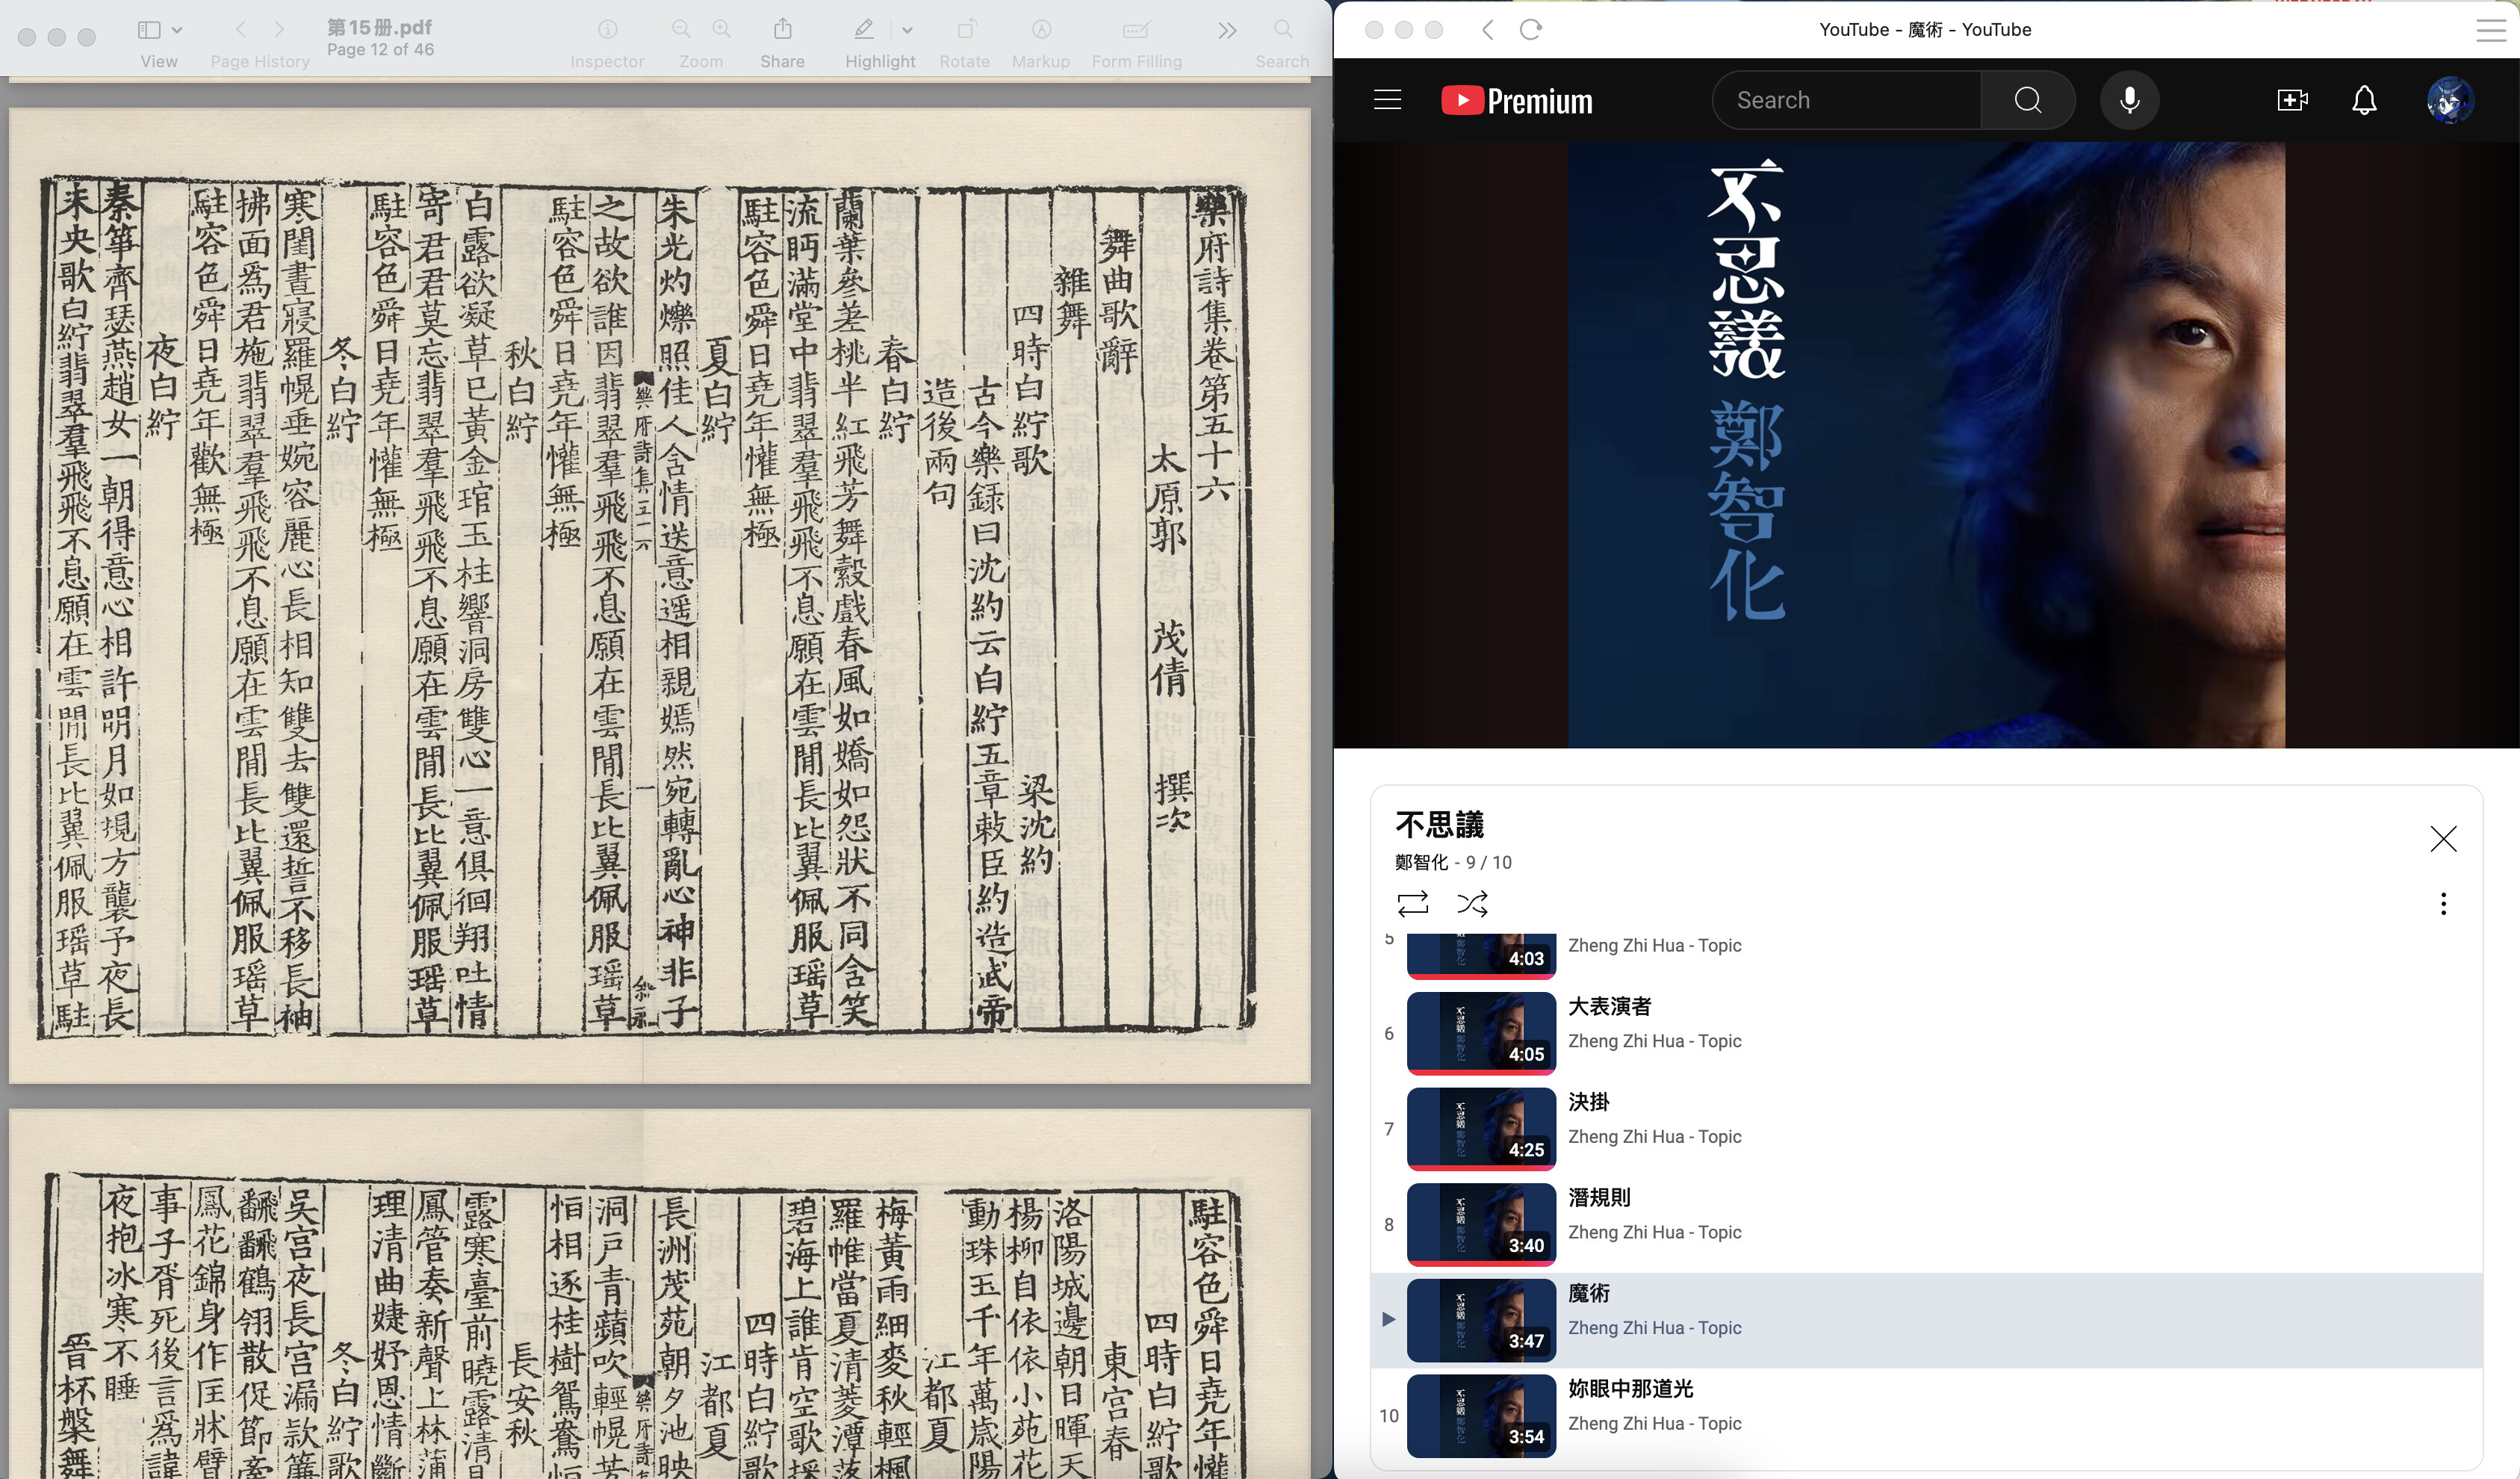Open the user avatar account menu
The width and height of the screenshot is (2520, 1479).
(x=2449, y=100)
